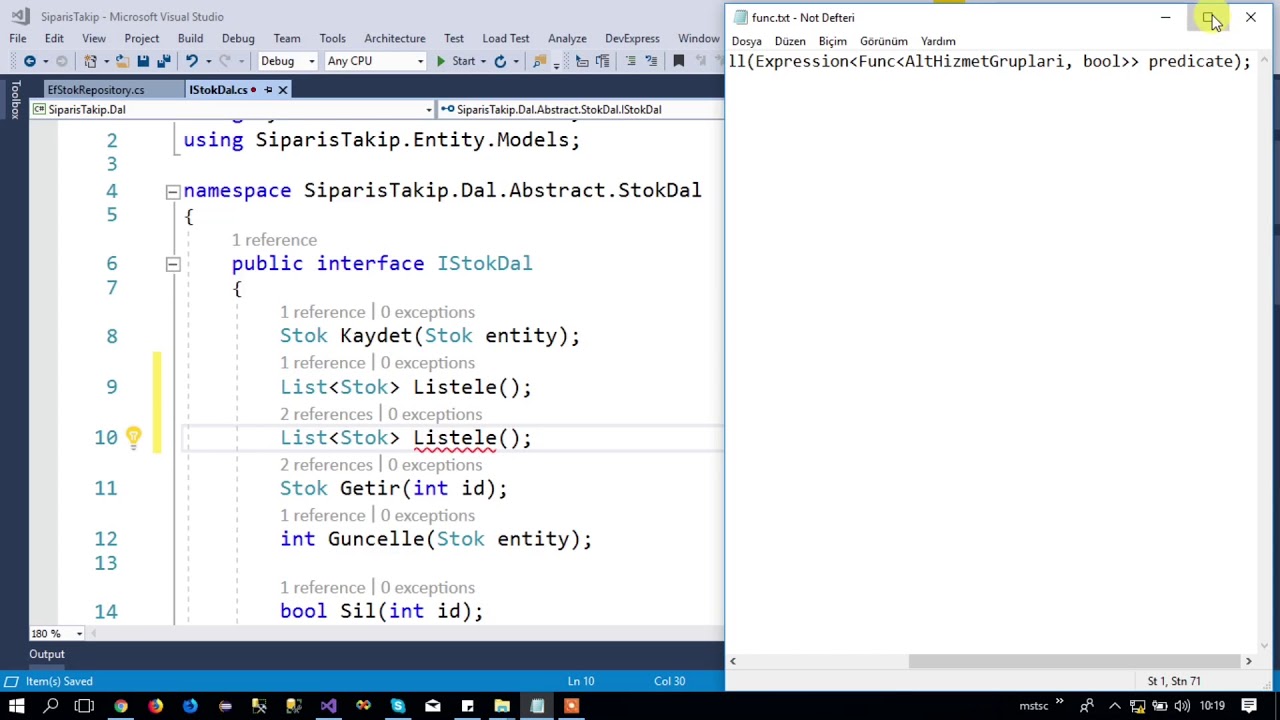Open Task View on the taskbar
Screen dimensions: 1280x720
click(x=84, y=706)
